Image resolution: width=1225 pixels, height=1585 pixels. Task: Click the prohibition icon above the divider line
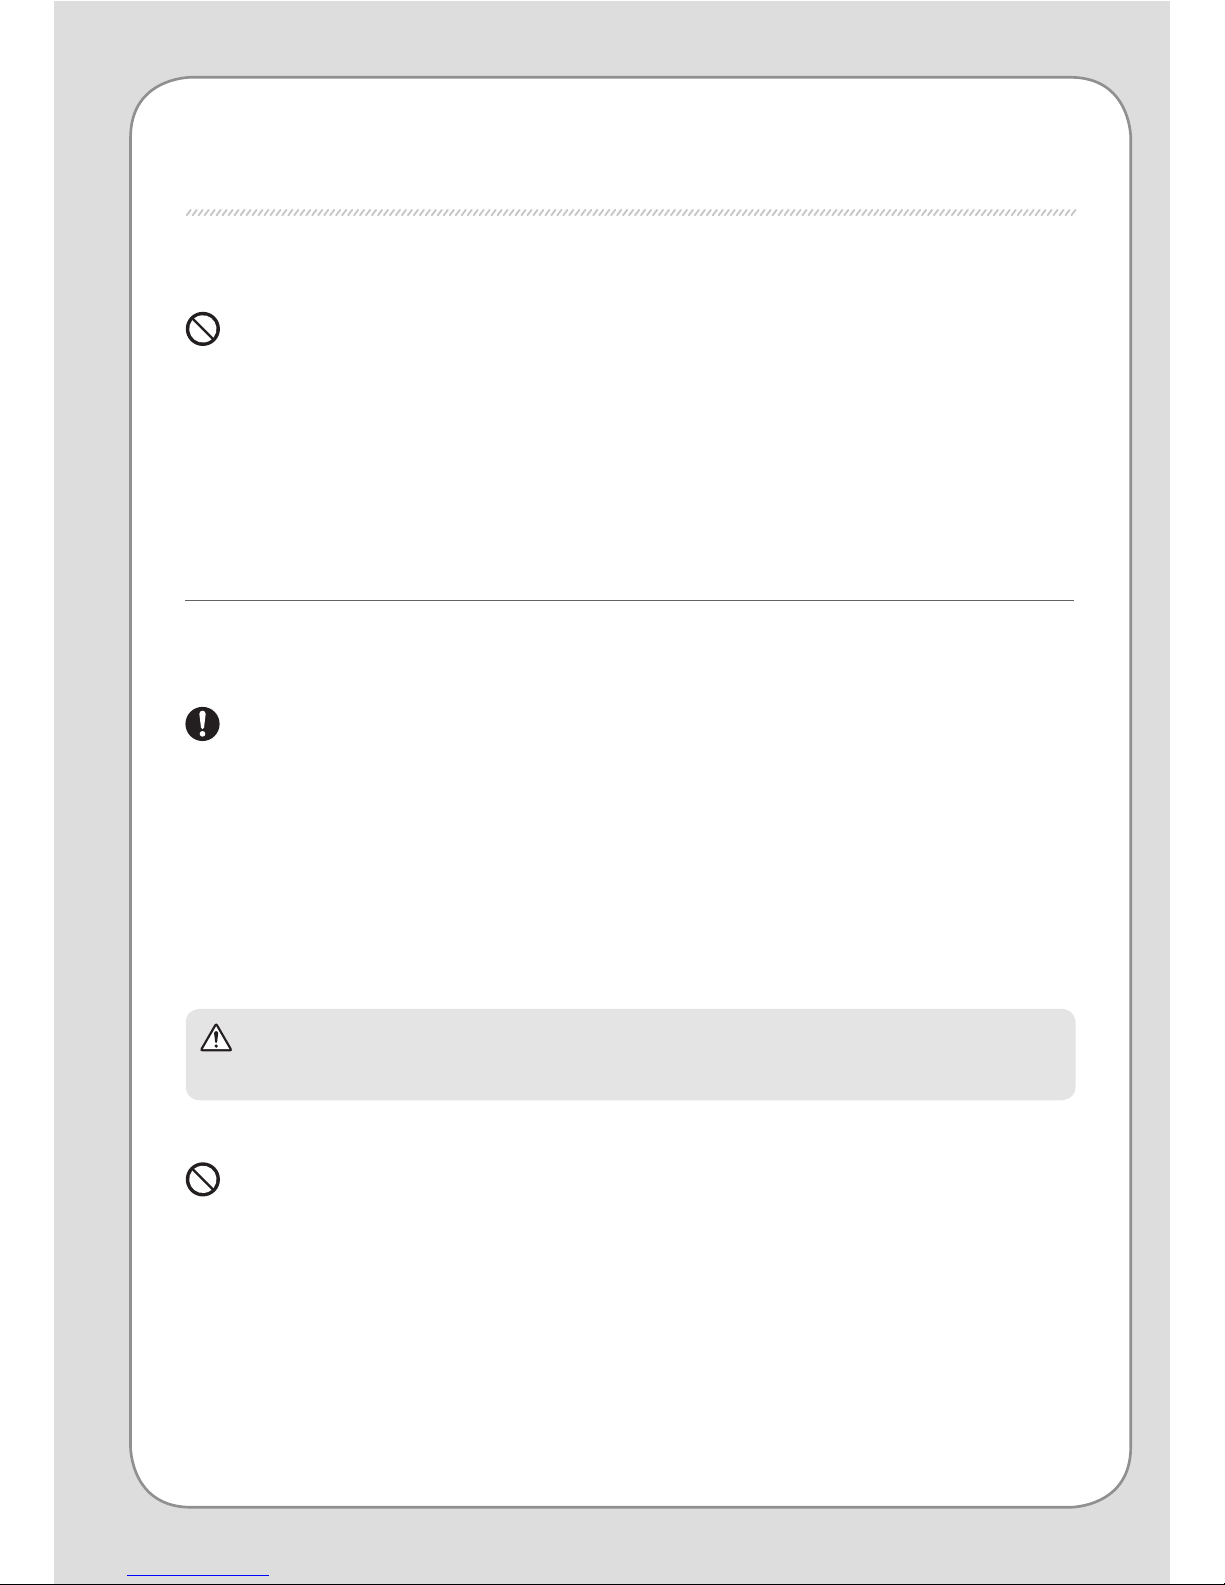point(203,330)
